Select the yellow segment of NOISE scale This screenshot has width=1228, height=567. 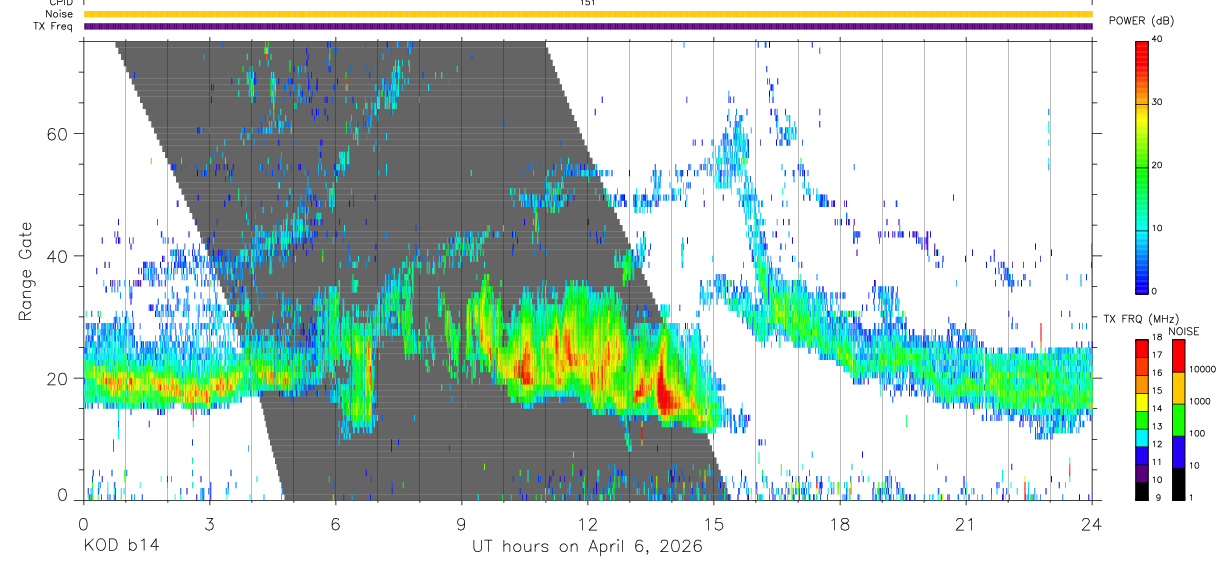click(x=1179, y=388)
